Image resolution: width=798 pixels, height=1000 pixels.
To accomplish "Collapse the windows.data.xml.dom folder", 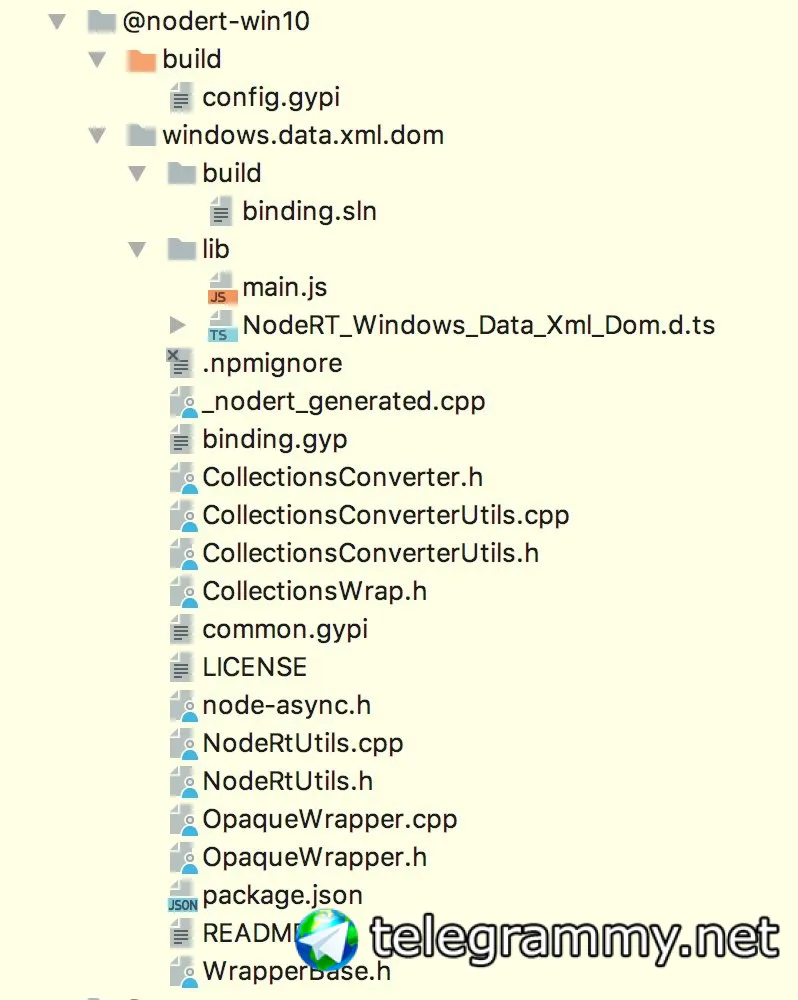I will pyautogui.click(x=97, y=135).
